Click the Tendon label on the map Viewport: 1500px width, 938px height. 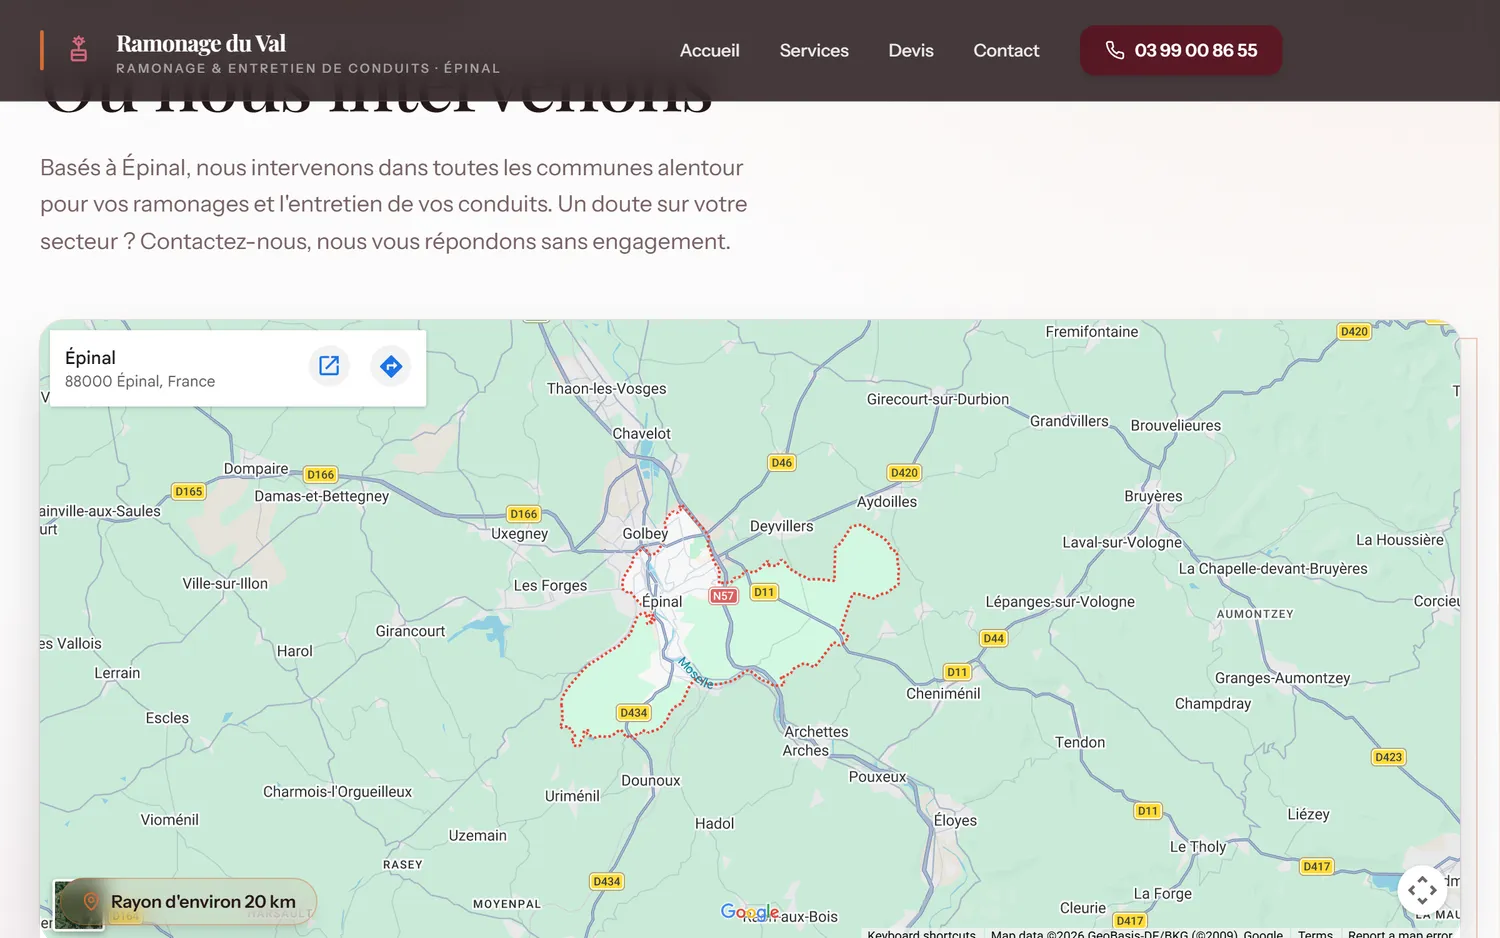[1080, 743]
